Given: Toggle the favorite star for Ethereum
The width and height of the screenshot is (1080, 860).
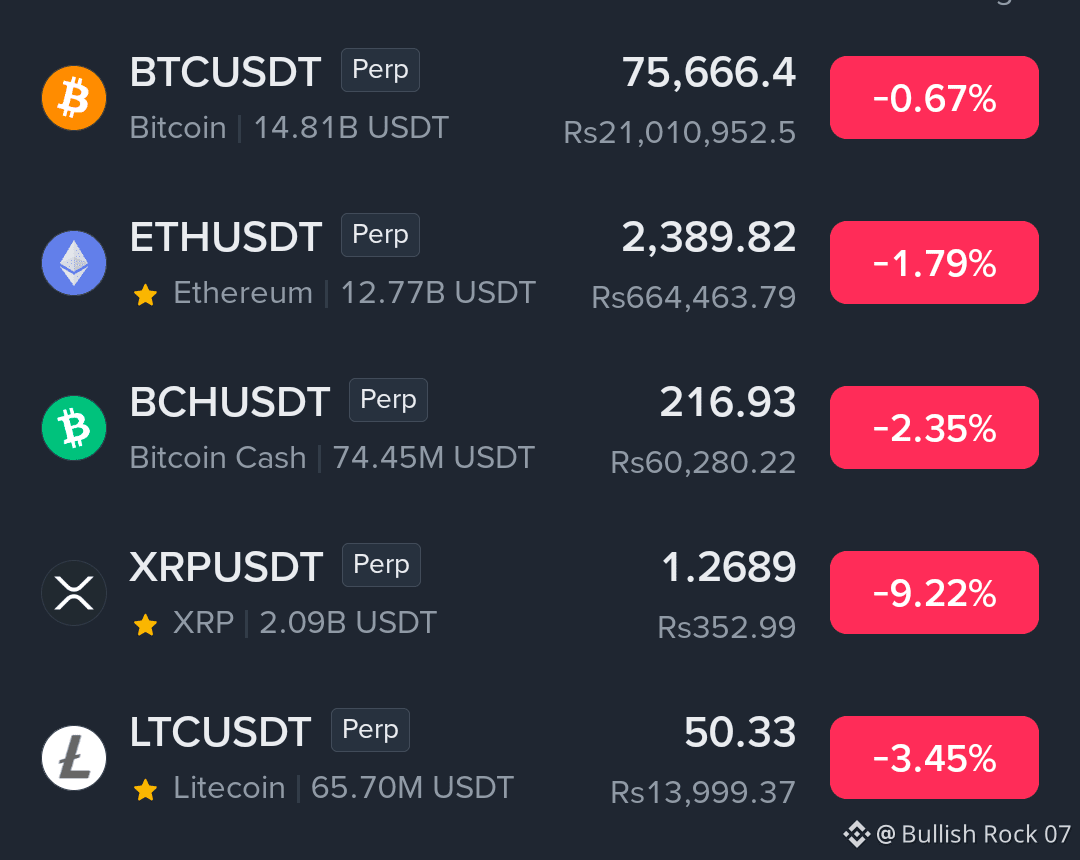Looking at the screenshot, I should pos(145,295).
